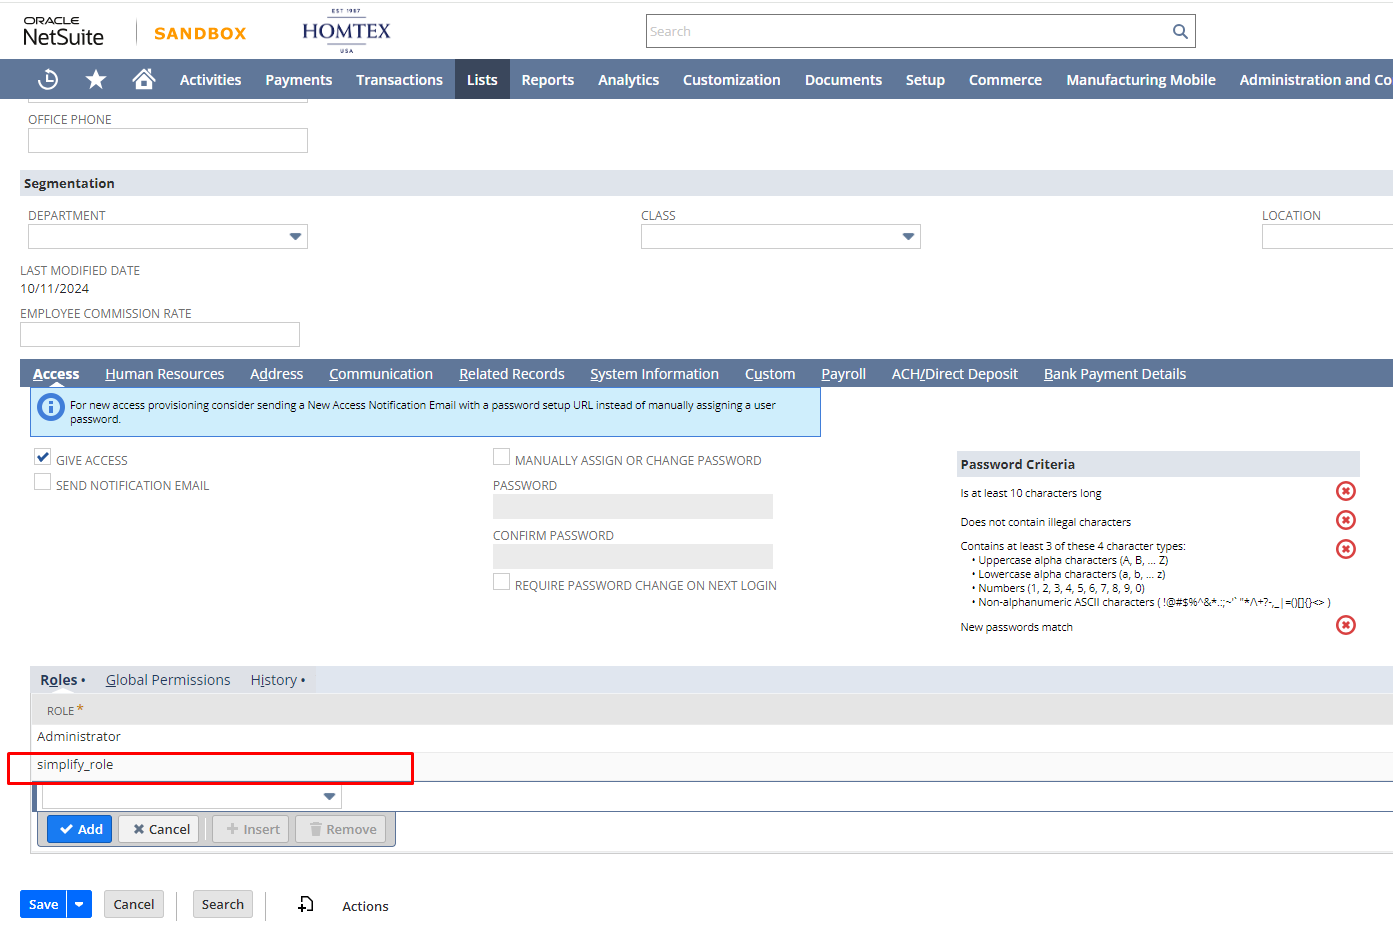This screenshot has width=1393, height=942.
Task: Click the Office Phone input field
Action: 168,141
